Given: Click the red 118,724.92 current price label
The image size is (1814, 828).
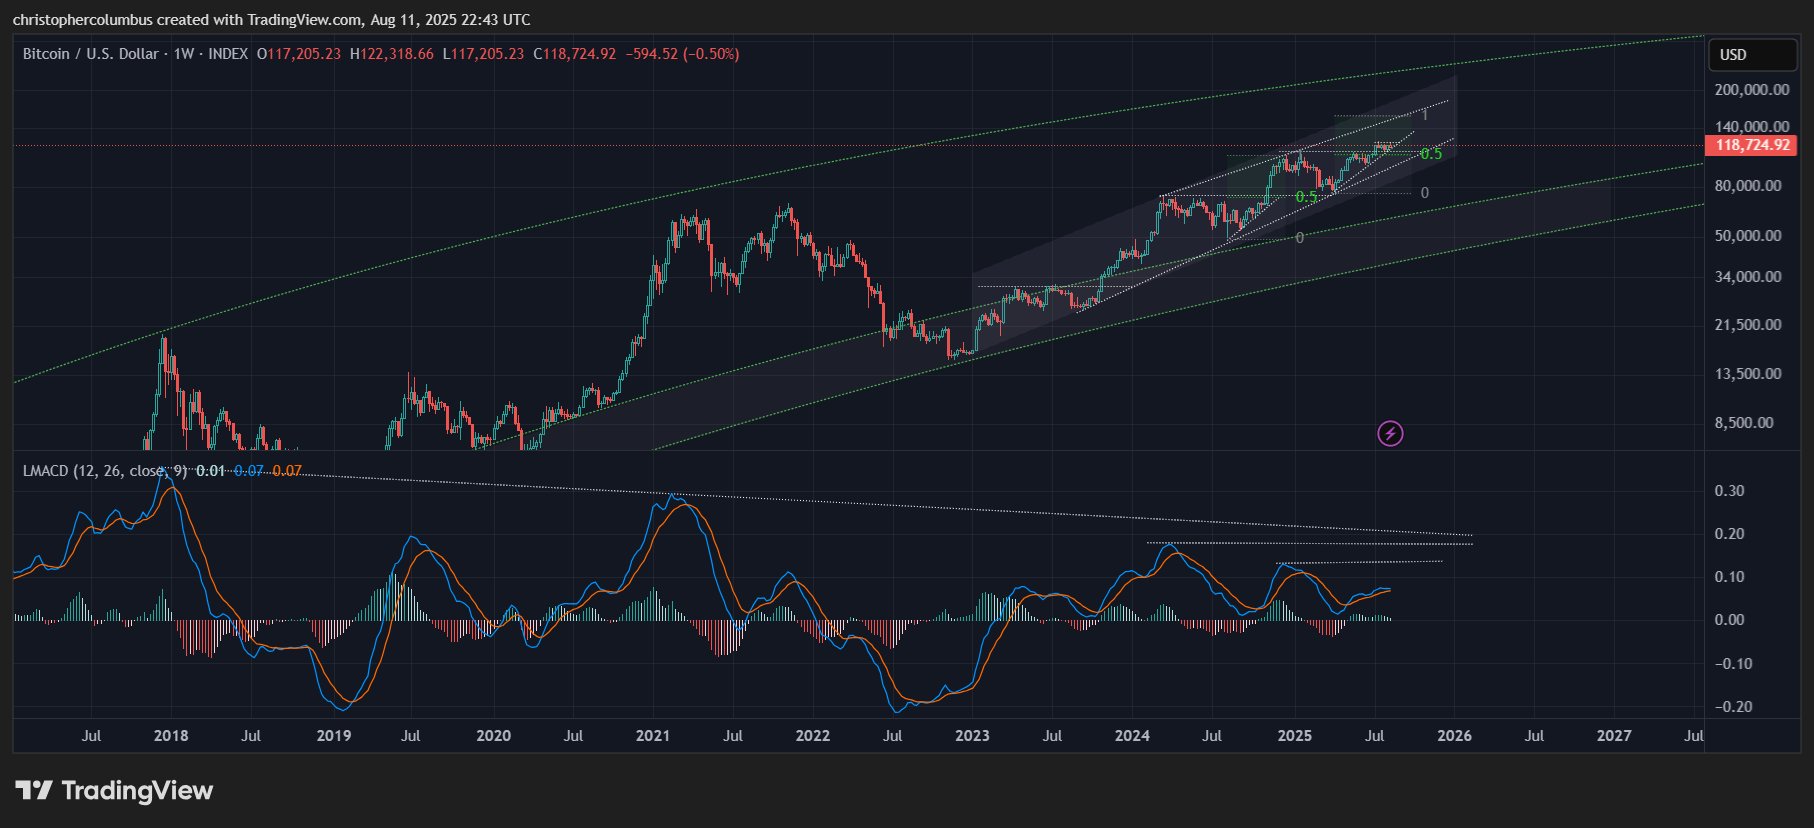Looking at the screenshot, I should [1752, 145].
